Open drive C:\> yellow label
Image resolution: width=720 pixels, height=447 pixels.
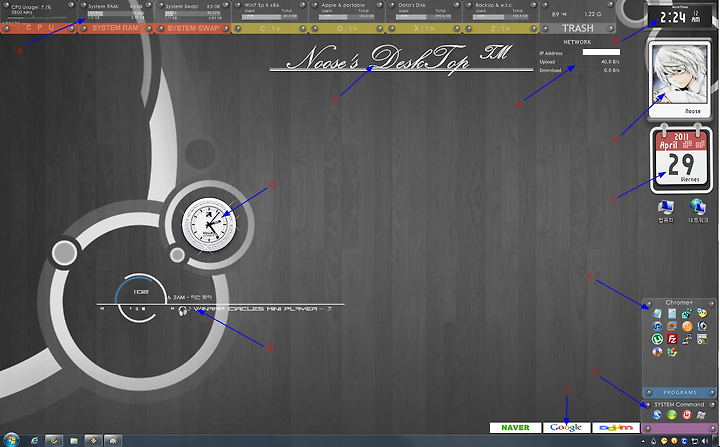270,28
